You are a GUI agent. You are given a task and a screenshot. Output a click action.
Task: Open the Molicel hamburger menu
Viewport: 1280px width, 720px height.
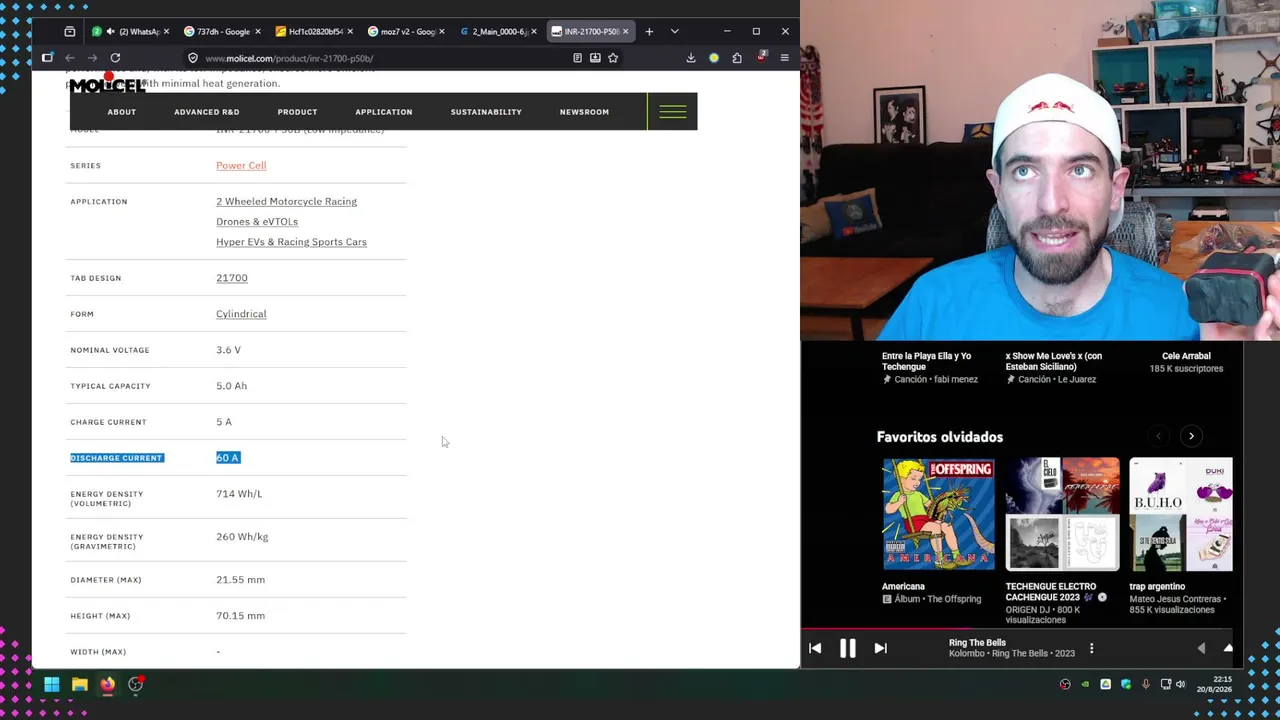(x=672, y=111)
